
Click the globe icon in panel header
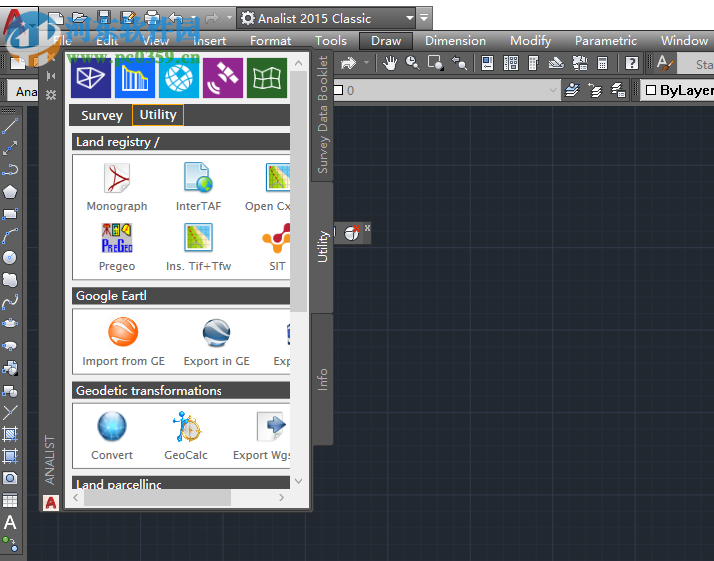click(x=179, y=78)
